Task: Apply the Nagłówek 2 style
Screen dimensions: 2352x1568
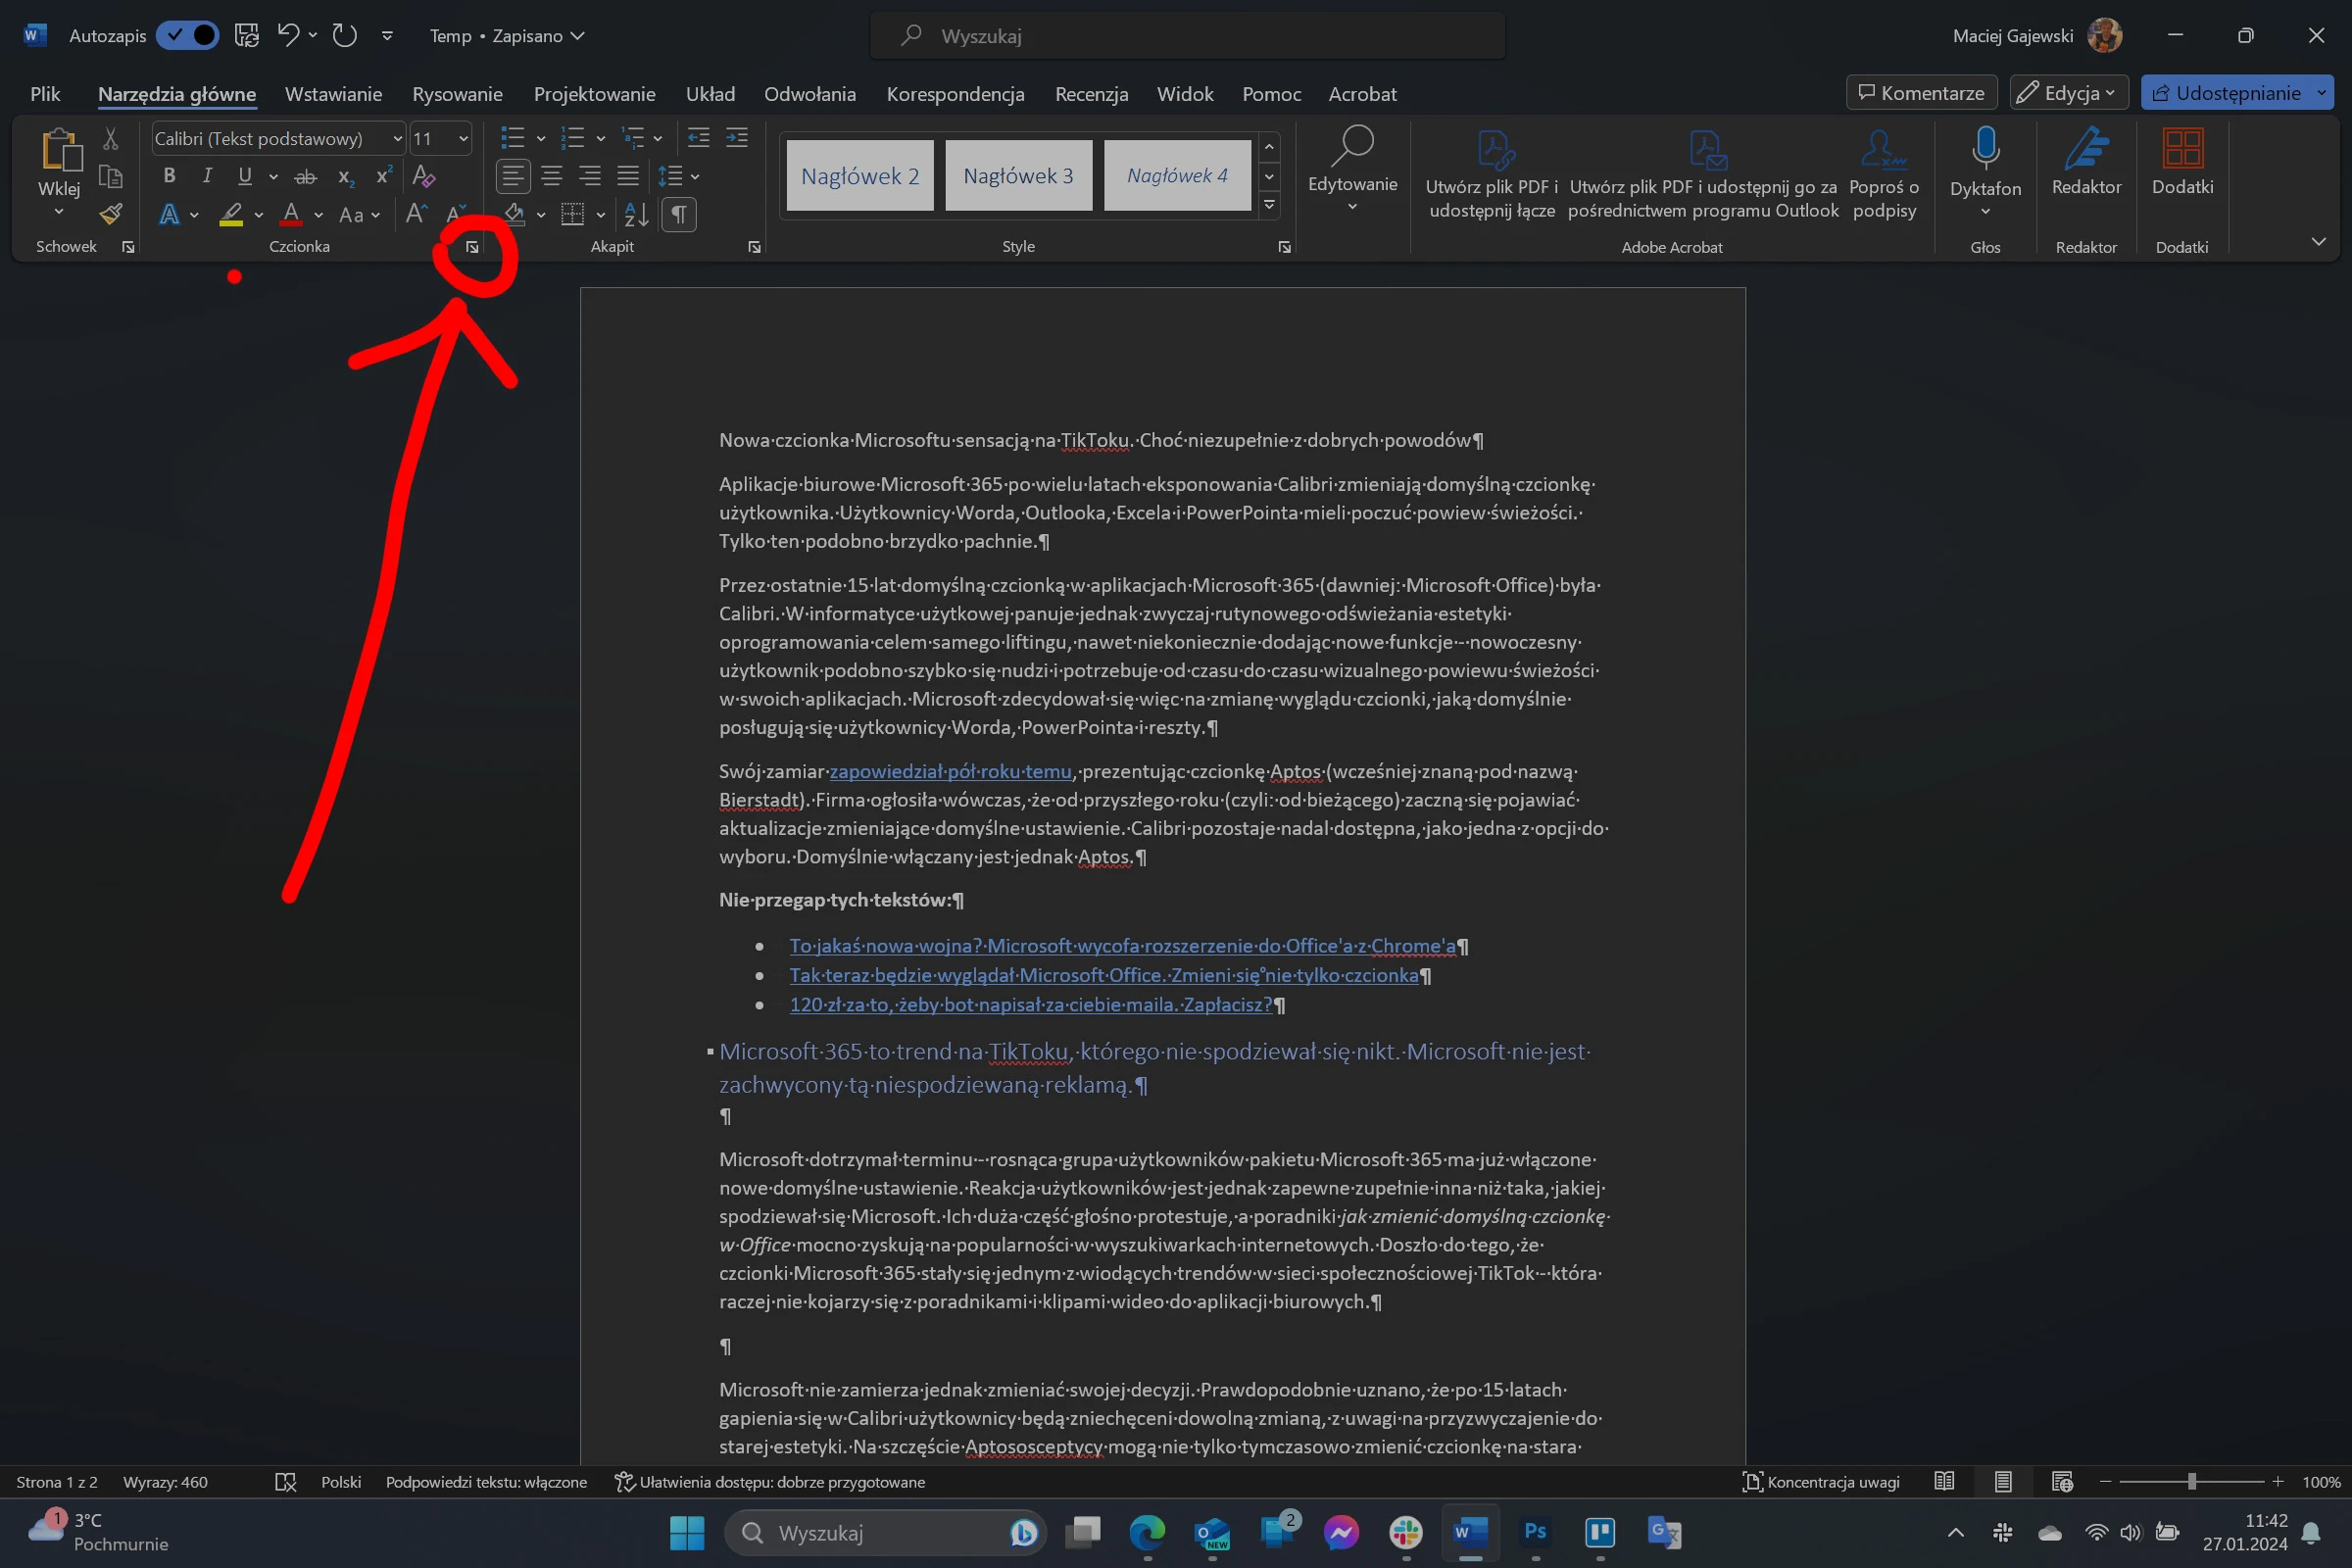Action: point(860,176)
